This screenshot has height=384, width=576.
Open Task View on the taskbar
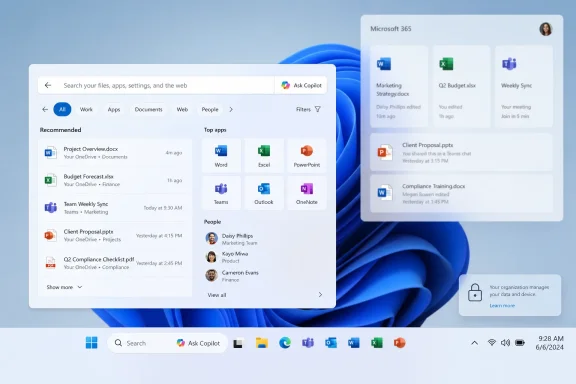coord(238,343)
